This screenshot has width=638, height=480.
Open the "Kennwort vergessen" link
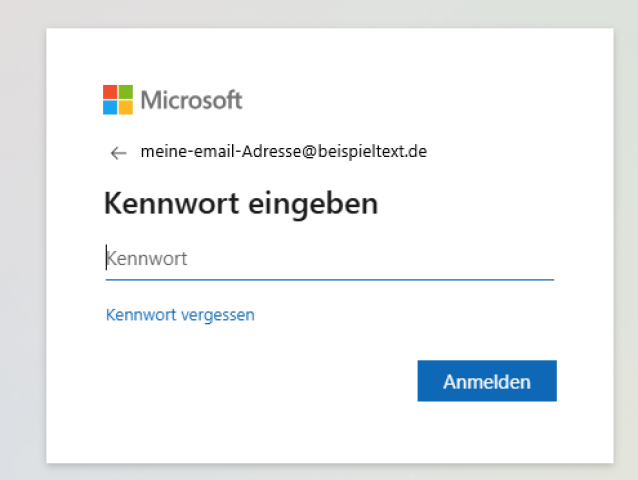180,315
